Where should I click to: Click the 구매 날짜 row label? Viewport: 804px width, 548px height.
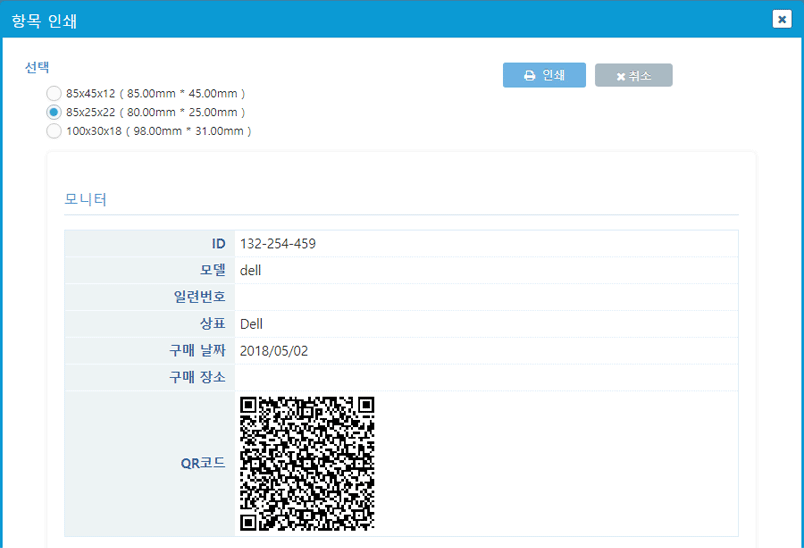197,351
